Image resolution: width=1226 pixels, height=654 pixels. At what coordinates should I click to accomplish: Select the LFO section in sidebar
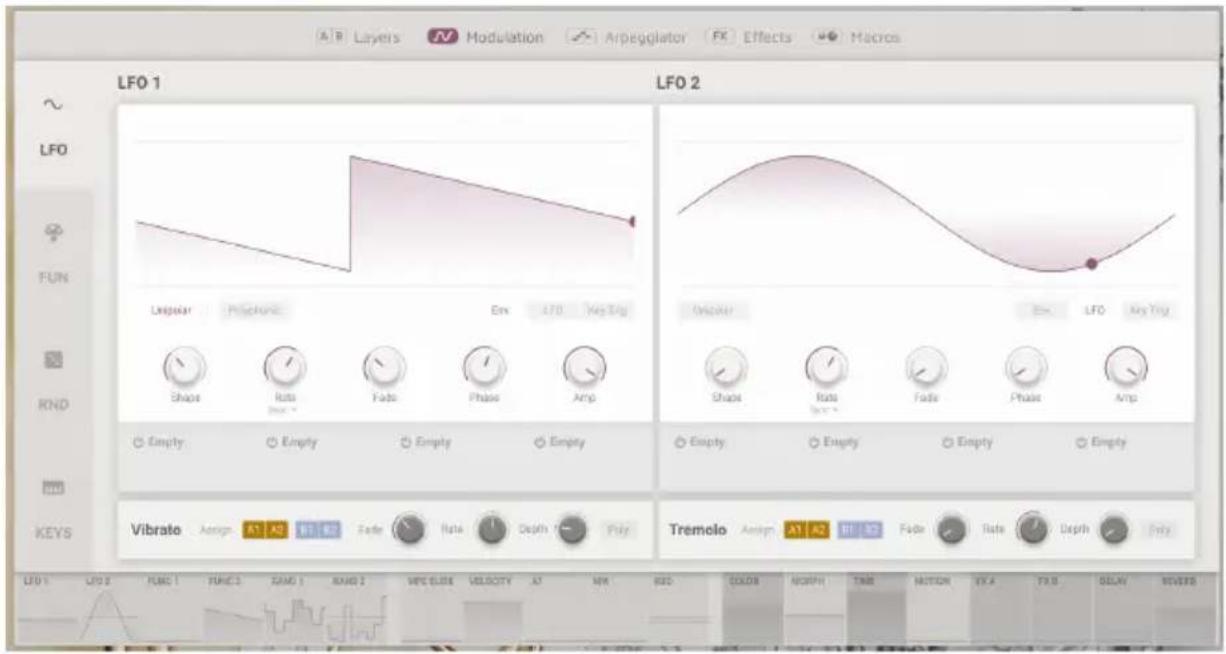pyautogui.click(x=52, y=126)
